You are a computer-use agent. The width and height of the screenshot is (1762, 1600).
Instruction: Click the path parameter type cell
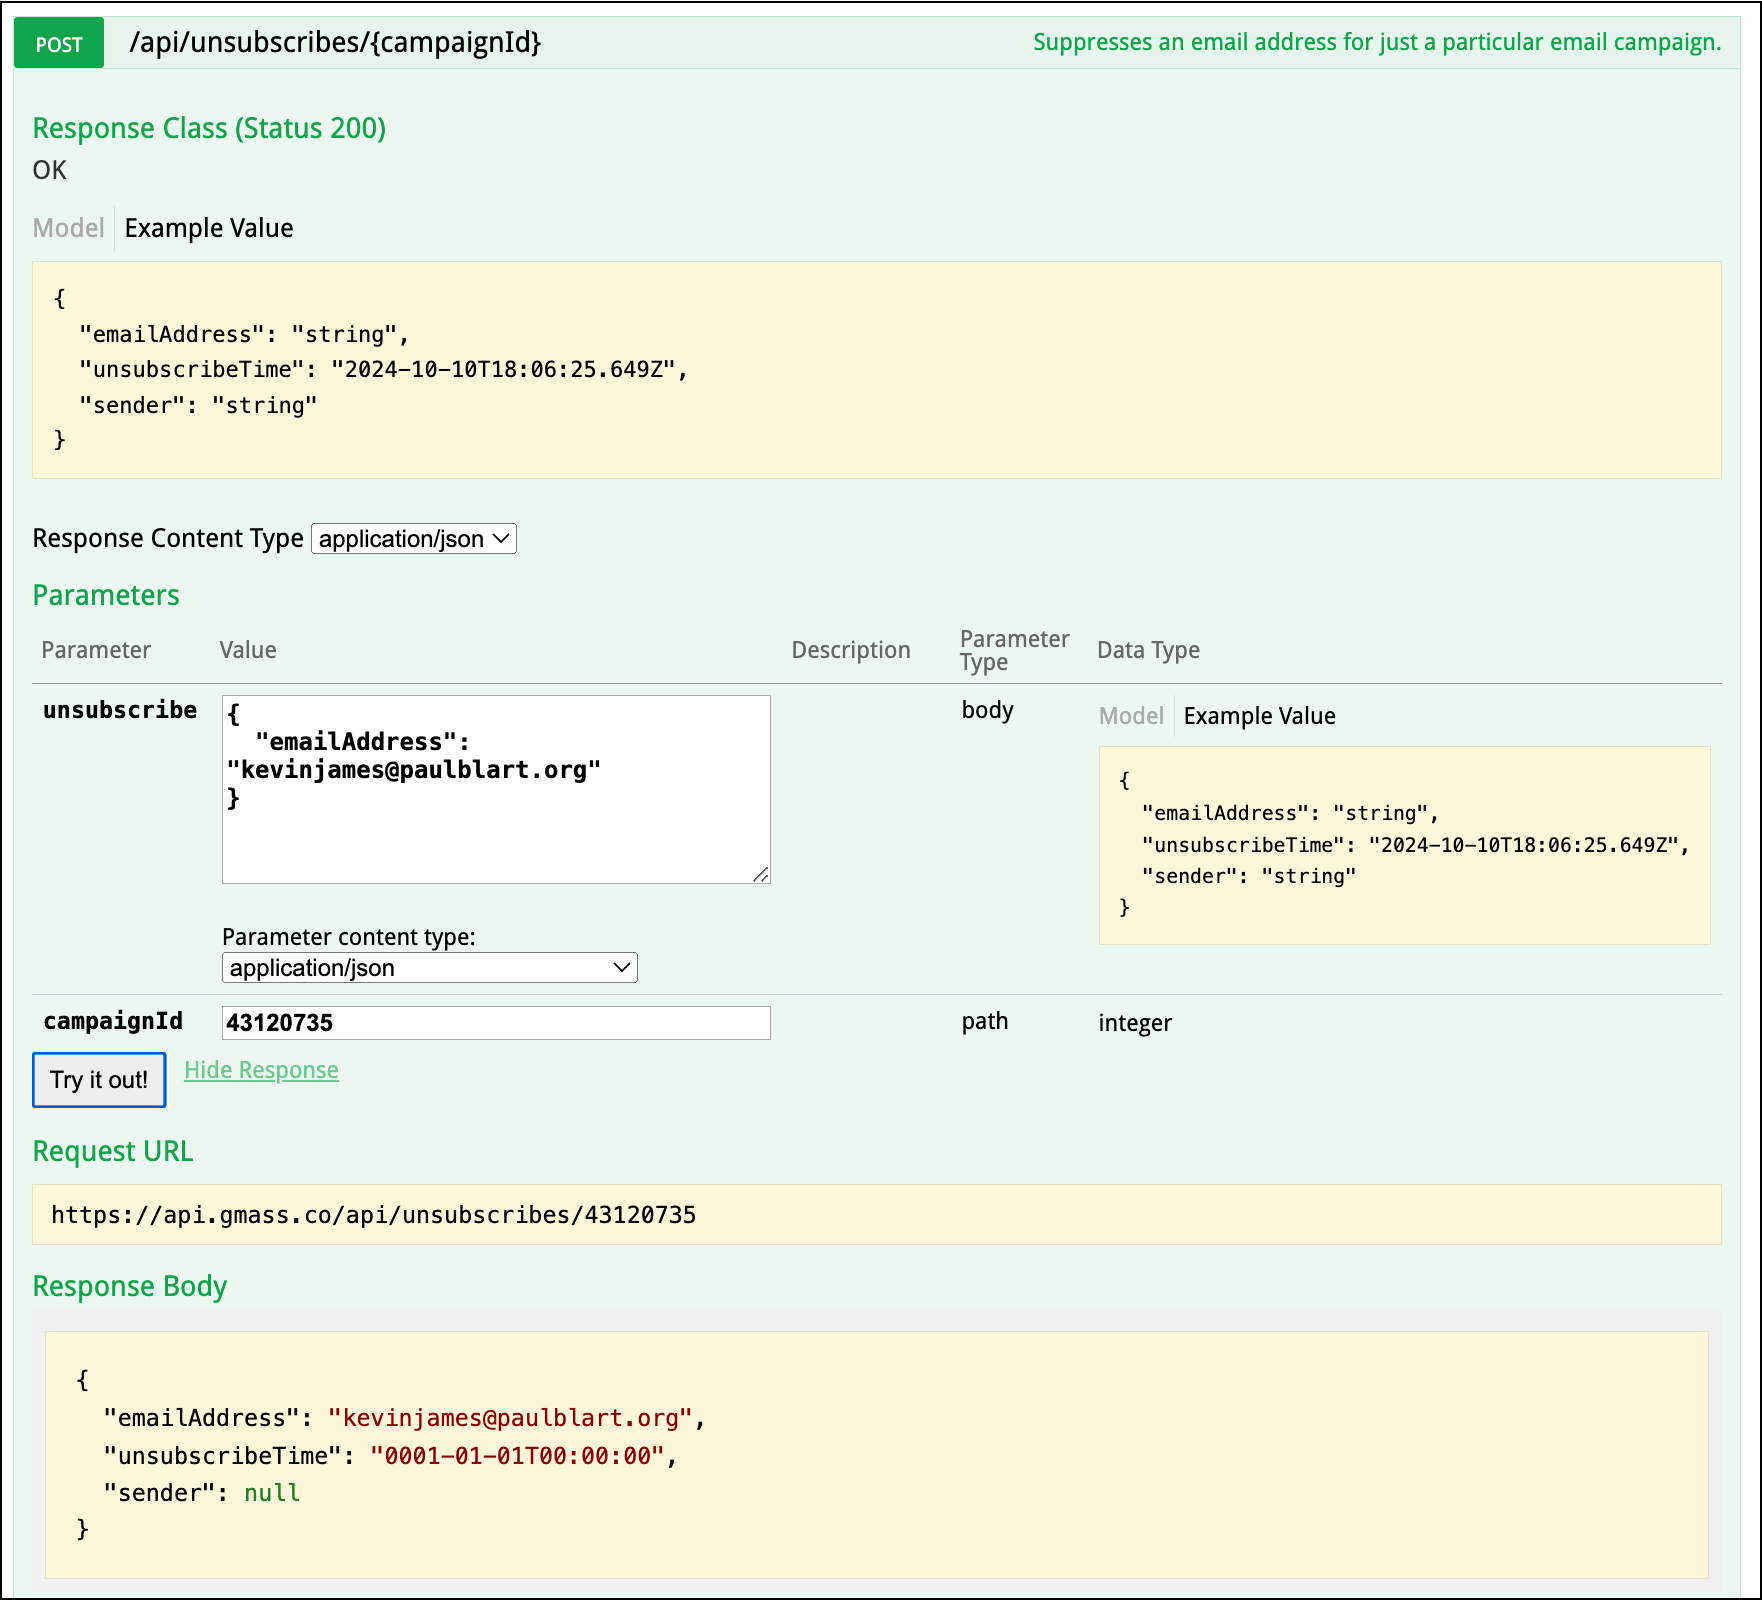[x=985, y=1021]
